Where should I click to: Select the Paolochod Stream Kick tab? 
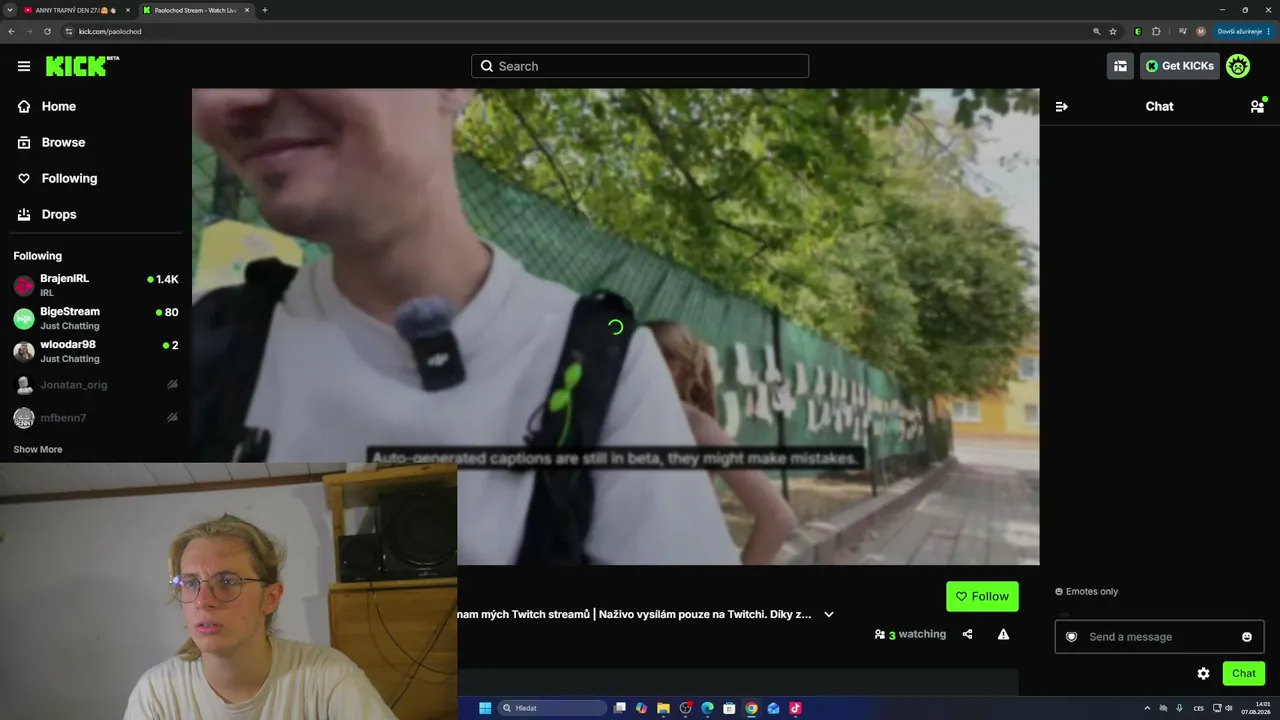pos(196,10)
